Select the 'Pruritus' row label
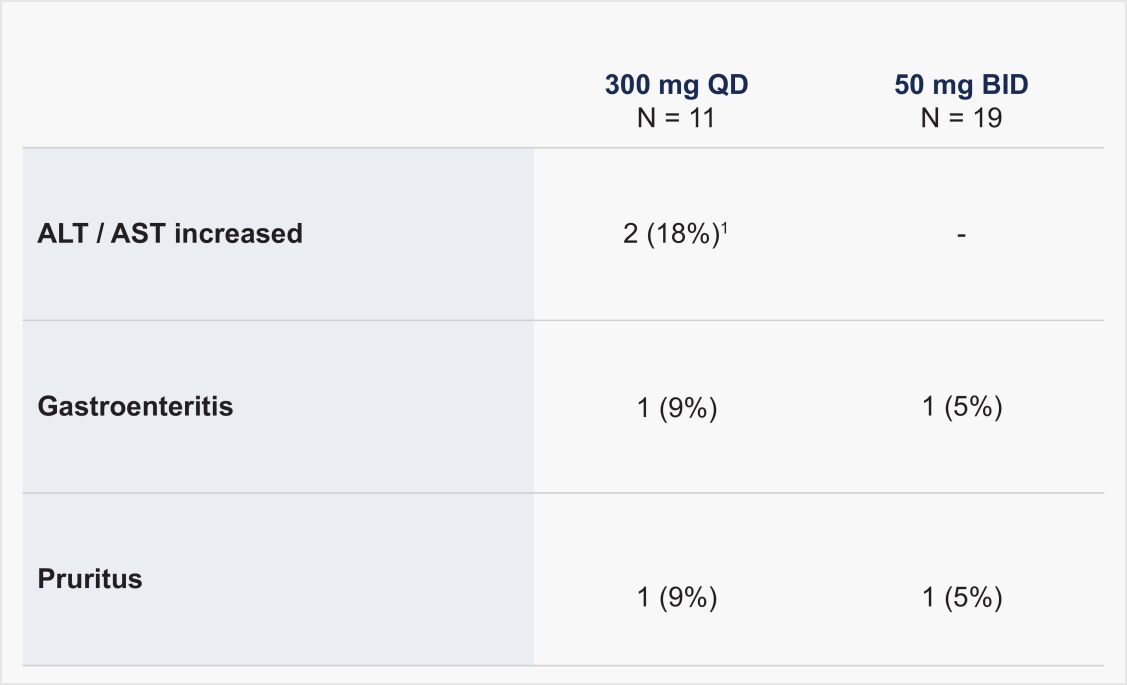 click(90, 579)
